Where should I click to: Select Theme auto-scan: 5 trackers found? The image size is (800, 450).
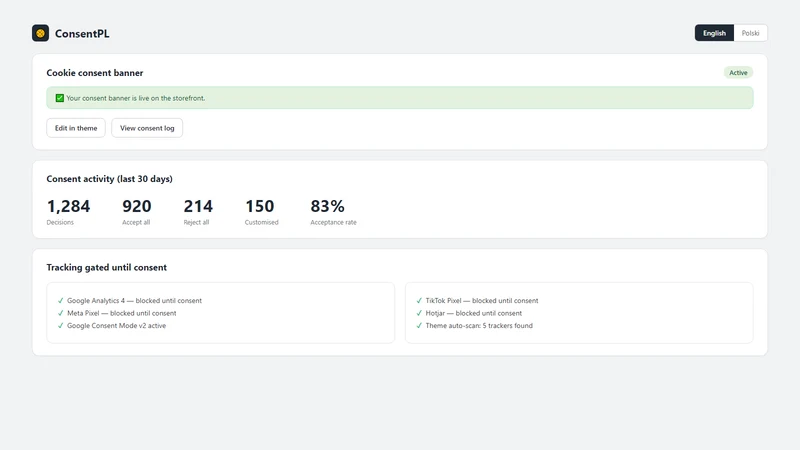479,326
